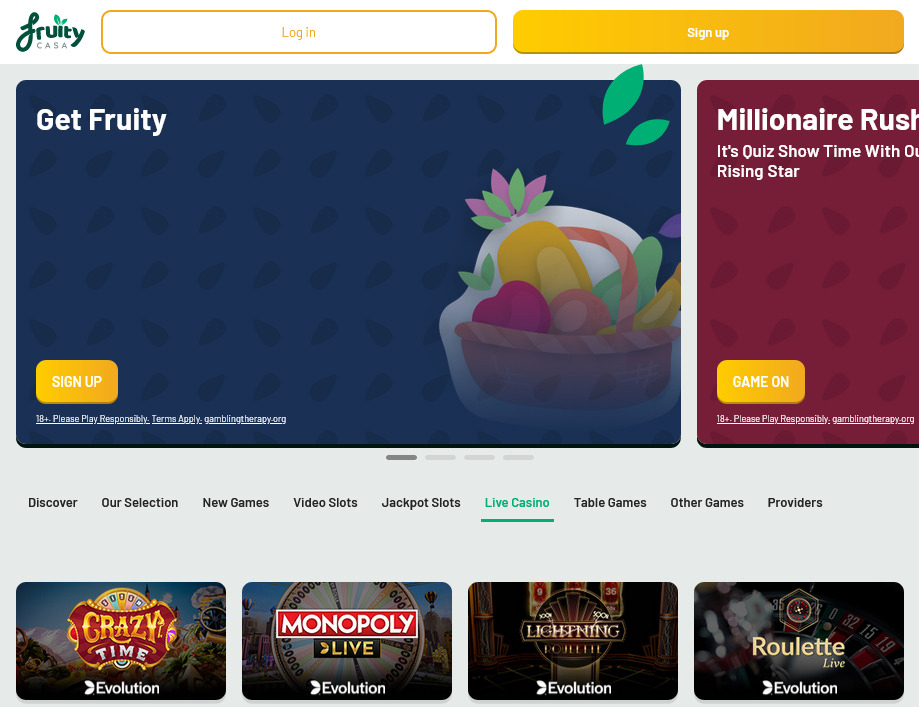This screenshot has width=919, height=707.
Task: Select the first carousel indicator
Action: point(401,457)
